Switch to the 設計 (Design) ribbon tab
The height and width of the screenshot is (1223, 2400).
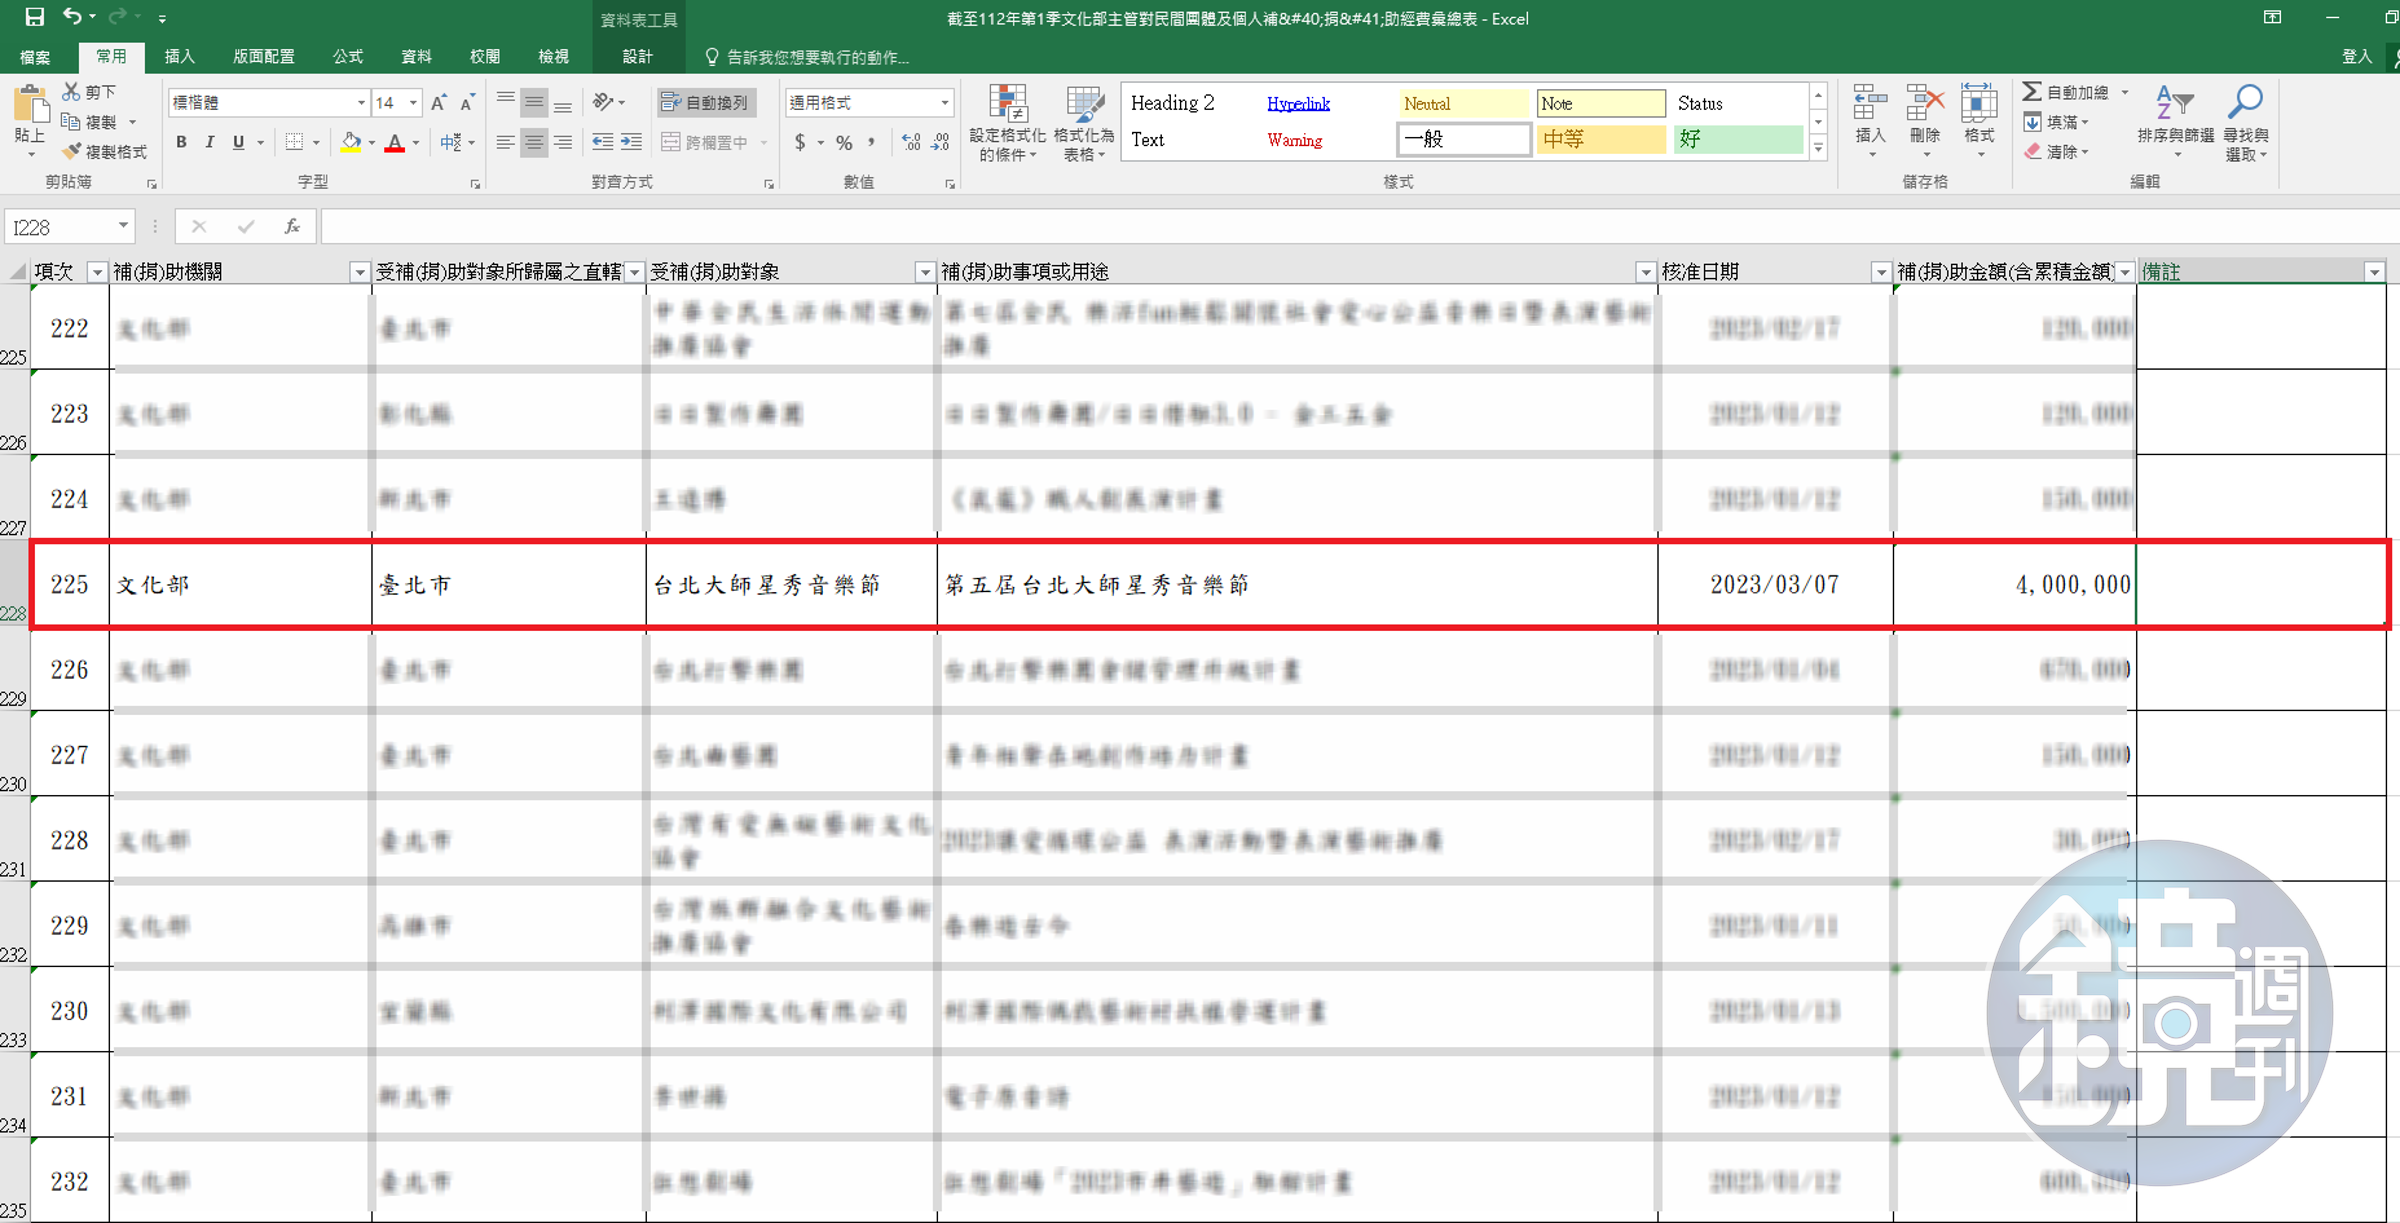(637, 57)
